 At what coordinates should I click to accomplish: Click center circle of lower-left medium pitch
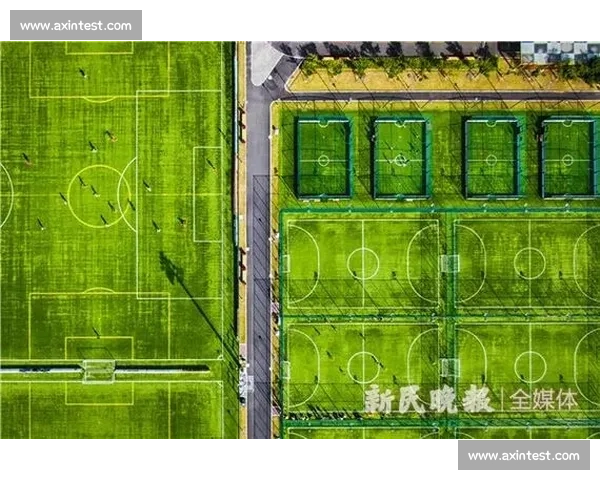(x=362, y=367)
